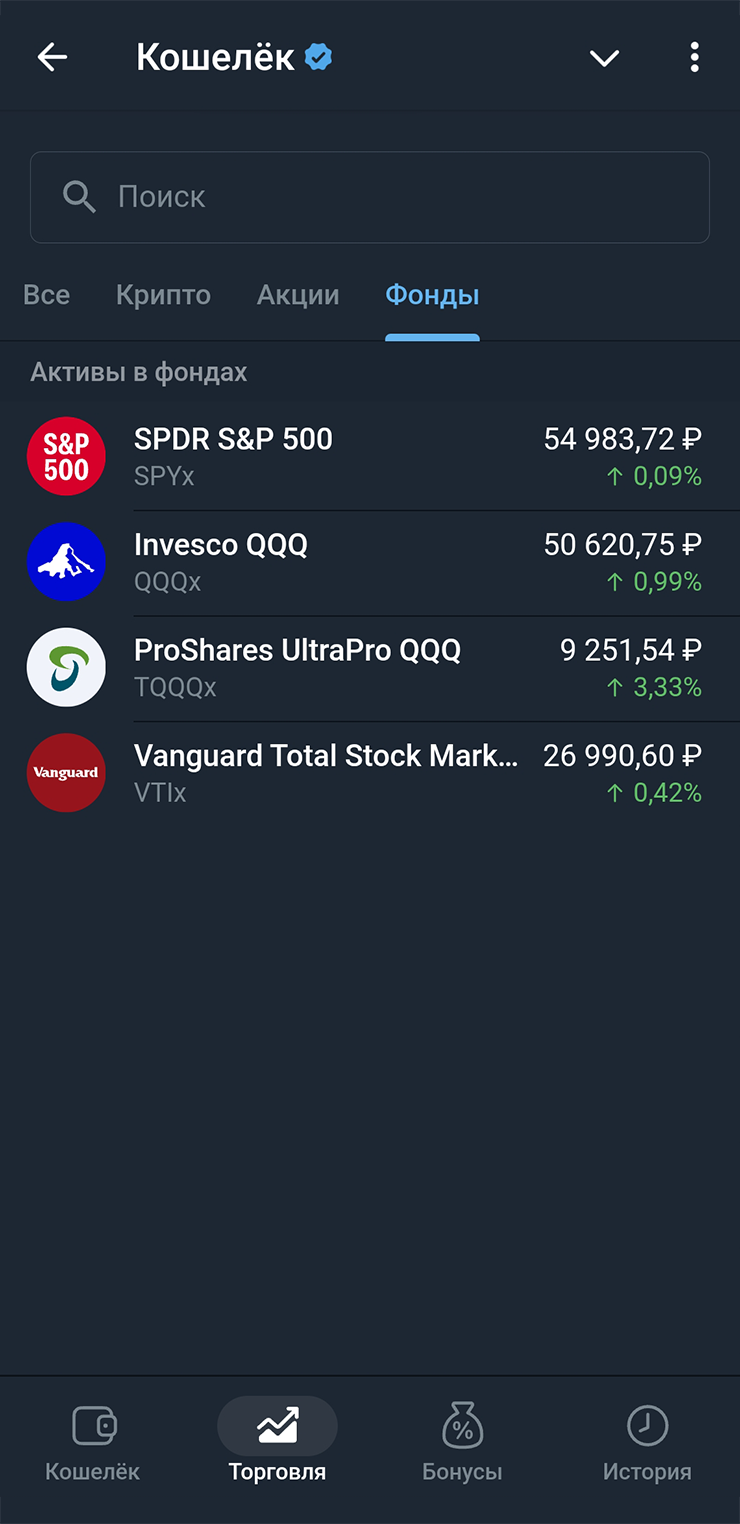Tap the SPDR S&P 500 logo

[66, 457]
